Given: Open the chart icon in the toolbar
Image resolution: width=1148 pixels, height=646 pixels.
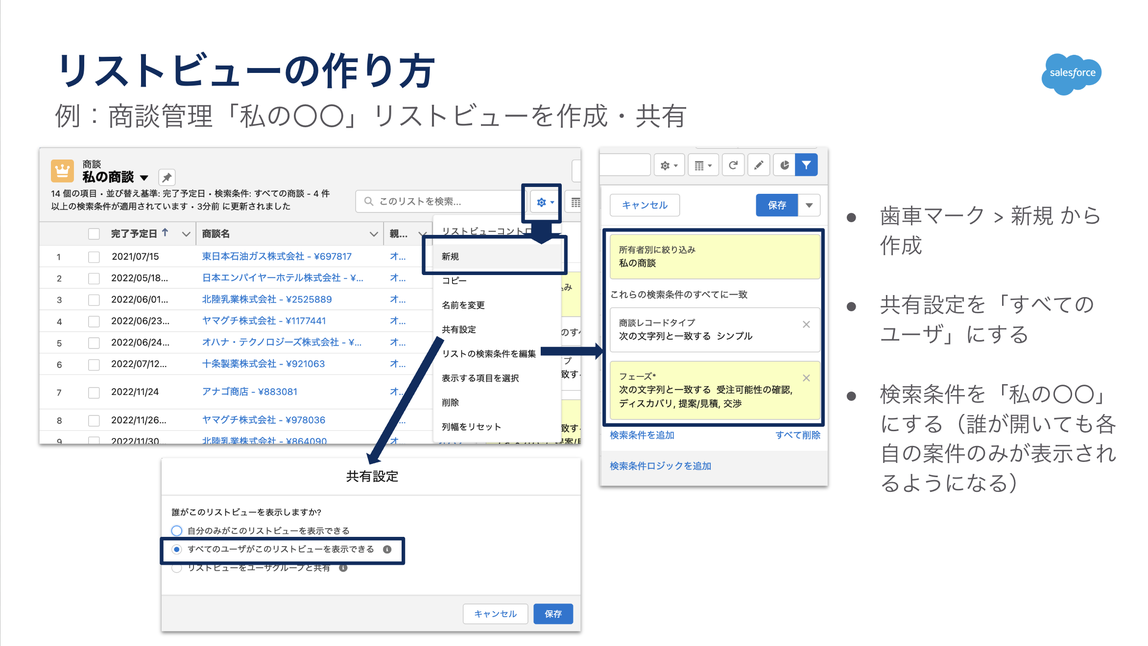Looking at the screenshot, I should (784, 166).
